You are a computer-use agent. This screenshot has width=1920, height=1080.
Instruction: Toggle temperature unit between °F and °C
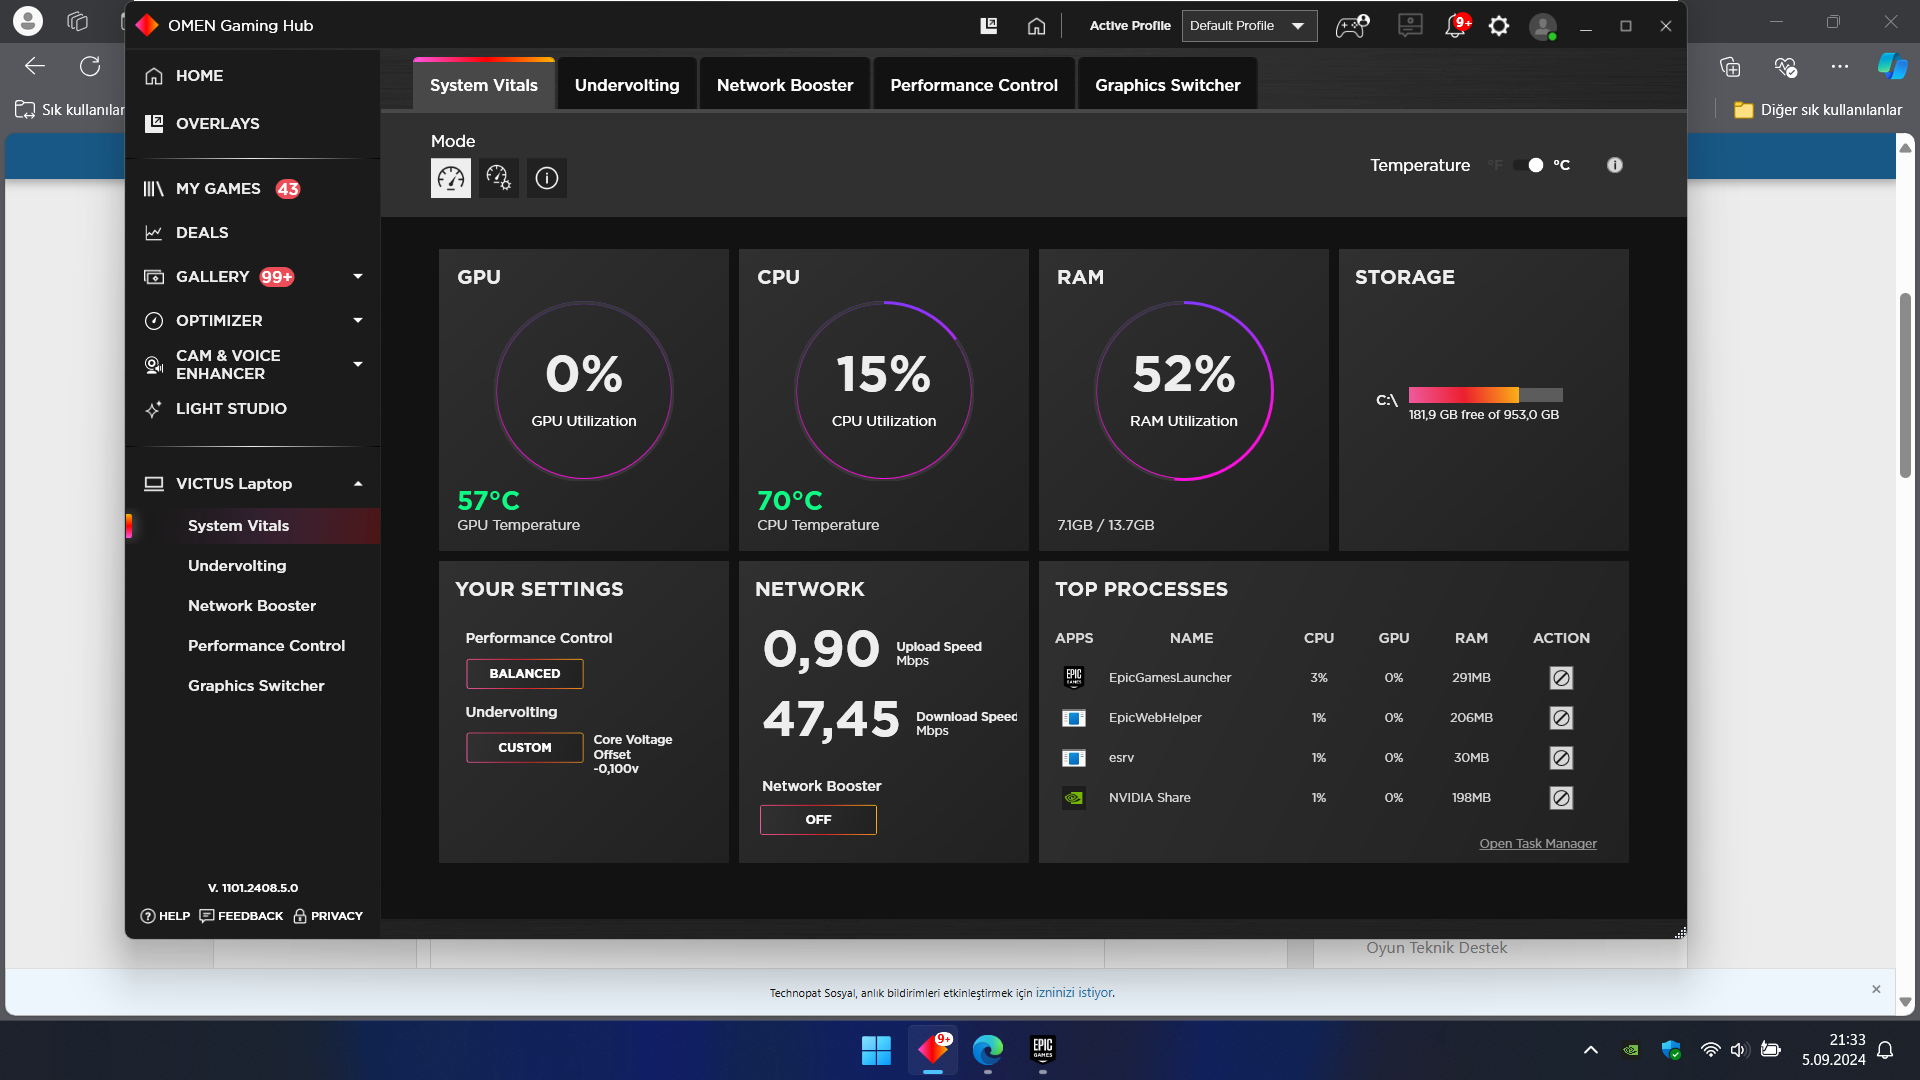click(1529, 165)
